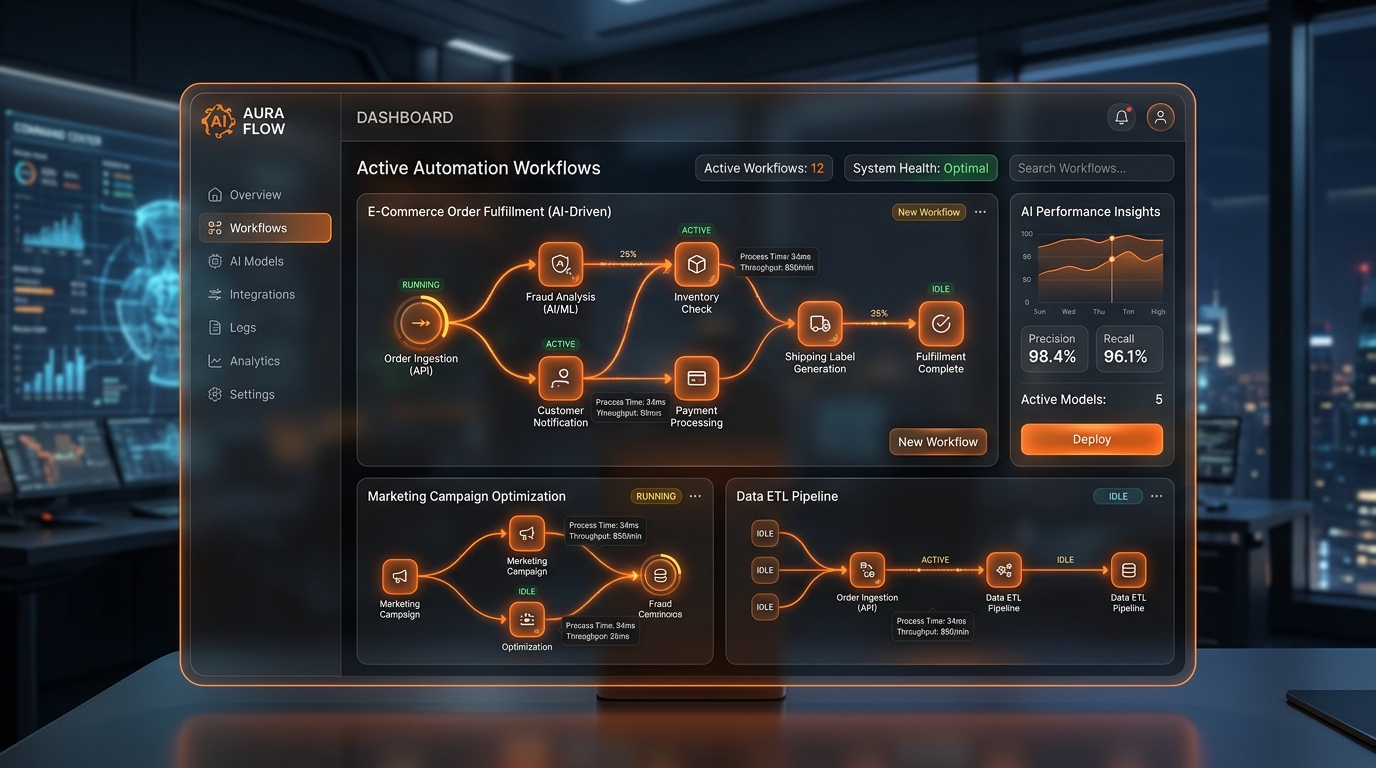Open the notifications bell

coord(1122,117)
